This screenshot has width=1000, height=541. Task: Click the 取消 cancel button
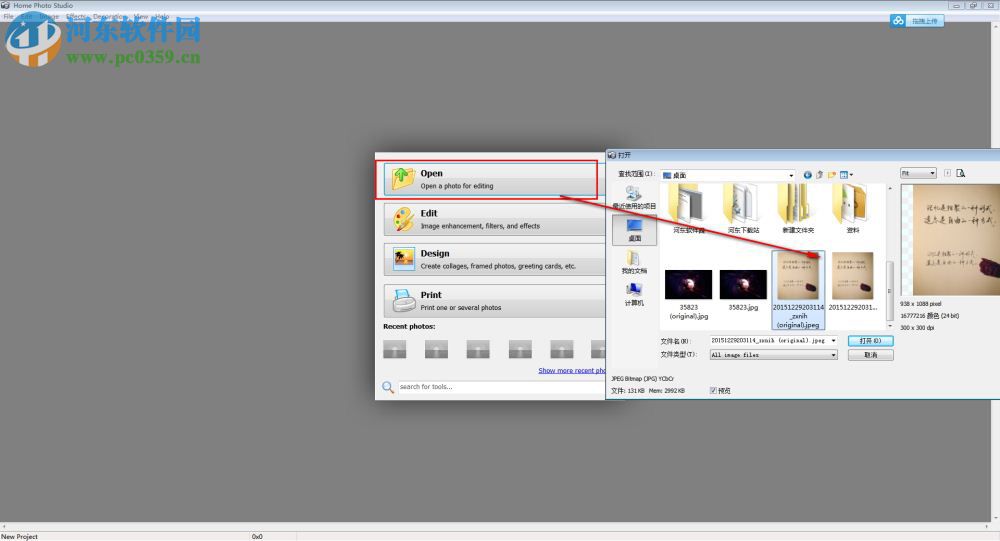871,355
